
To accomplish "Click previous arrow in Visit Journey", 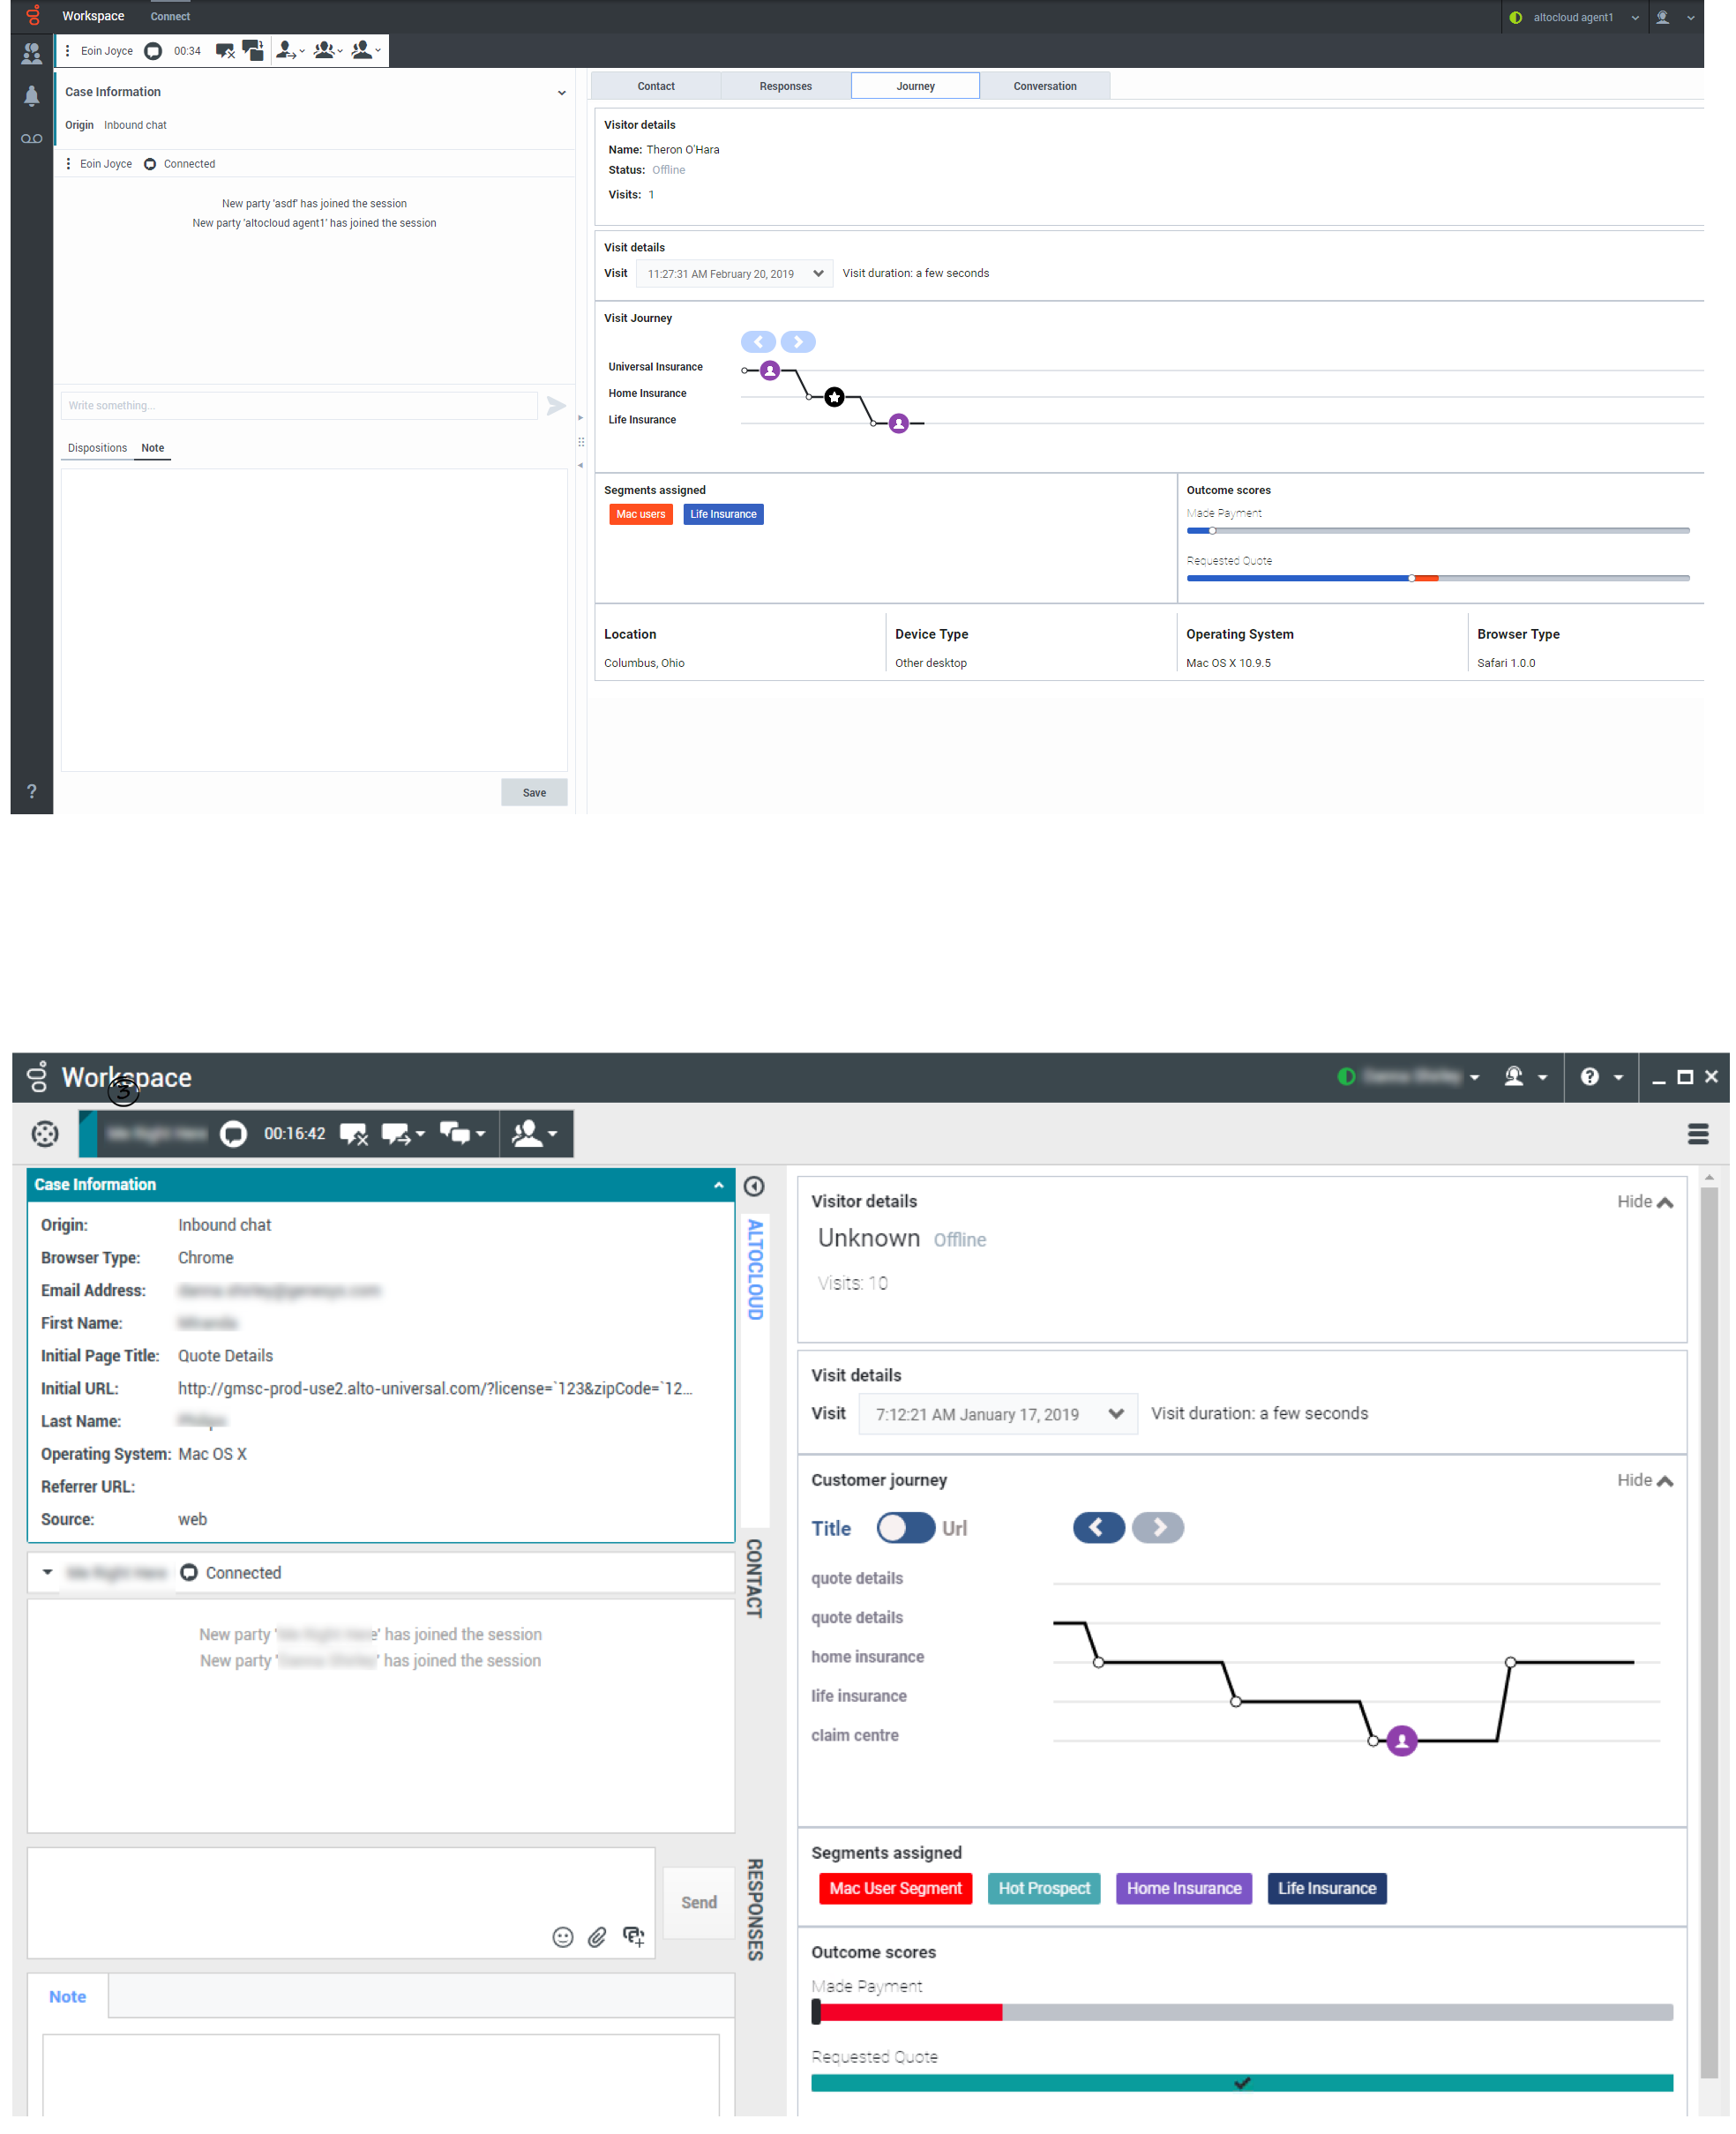I will pyautogui.click(x=758, y=342).
